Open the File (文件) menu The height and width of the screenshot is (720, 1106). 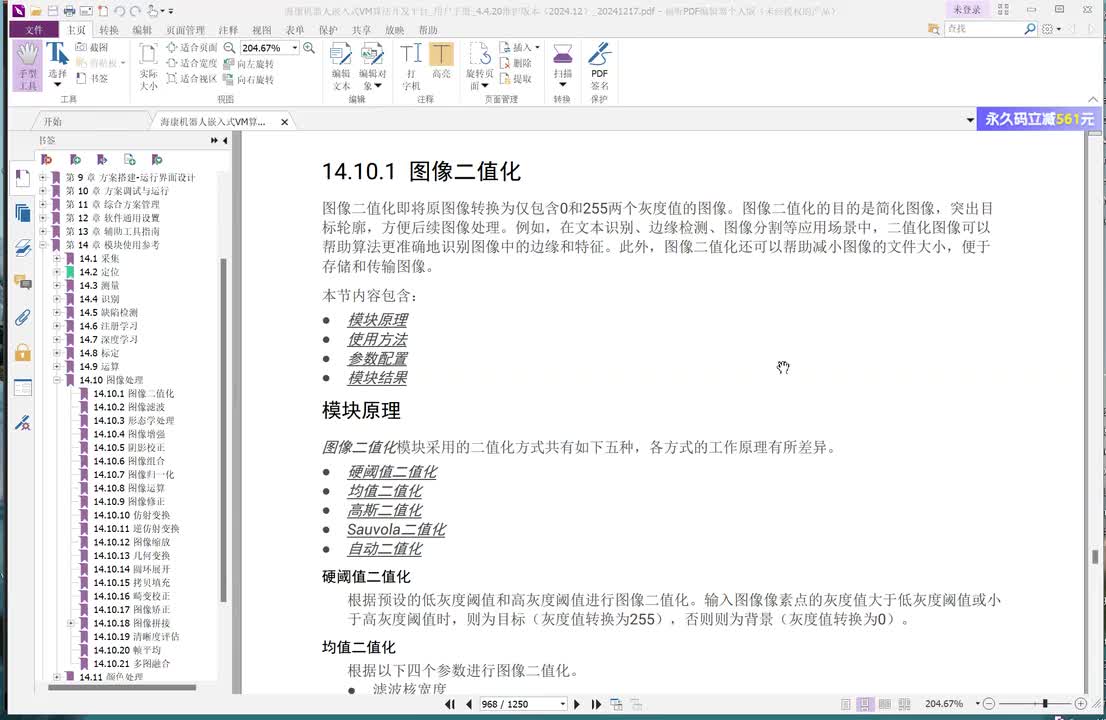coord(34,30)
